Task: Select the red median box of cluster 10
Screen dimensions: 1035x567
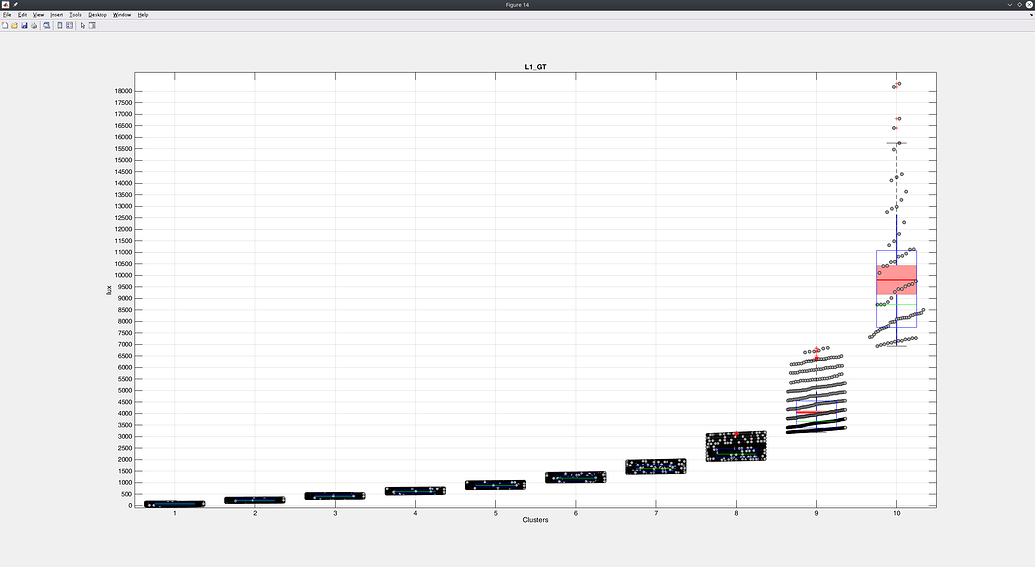Action: (x=896, y=280)
